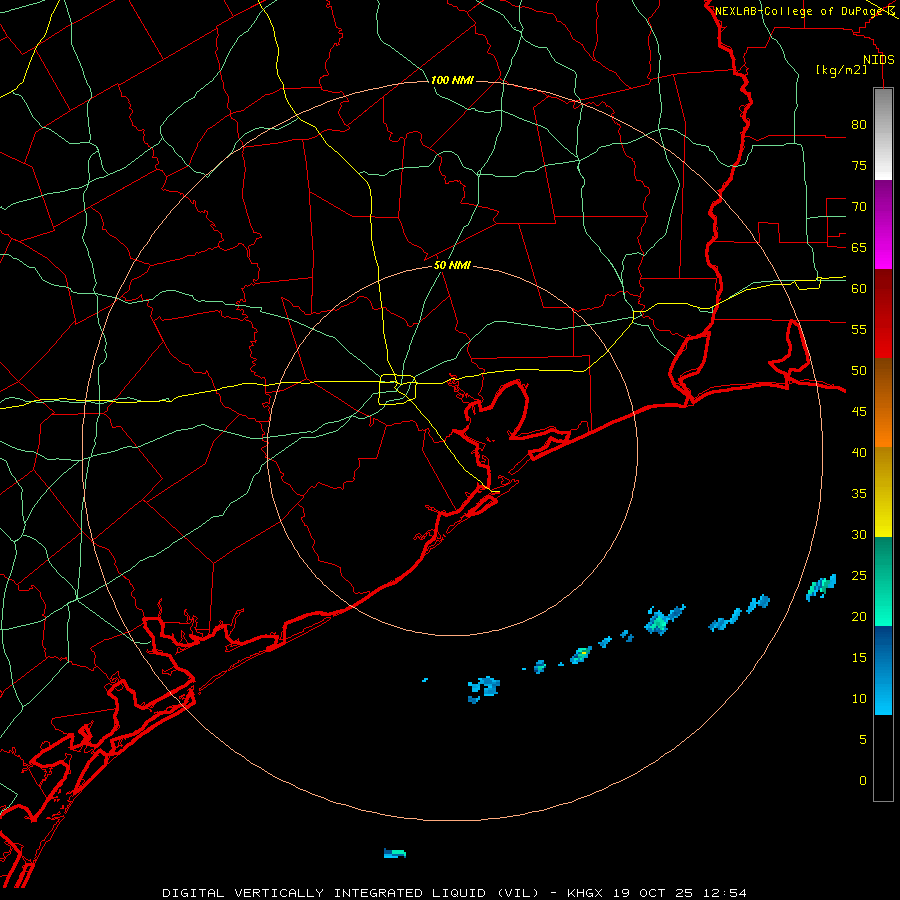900x900 pixels.
Task: Pick the 45 scale label
Action: coord(859,412)
